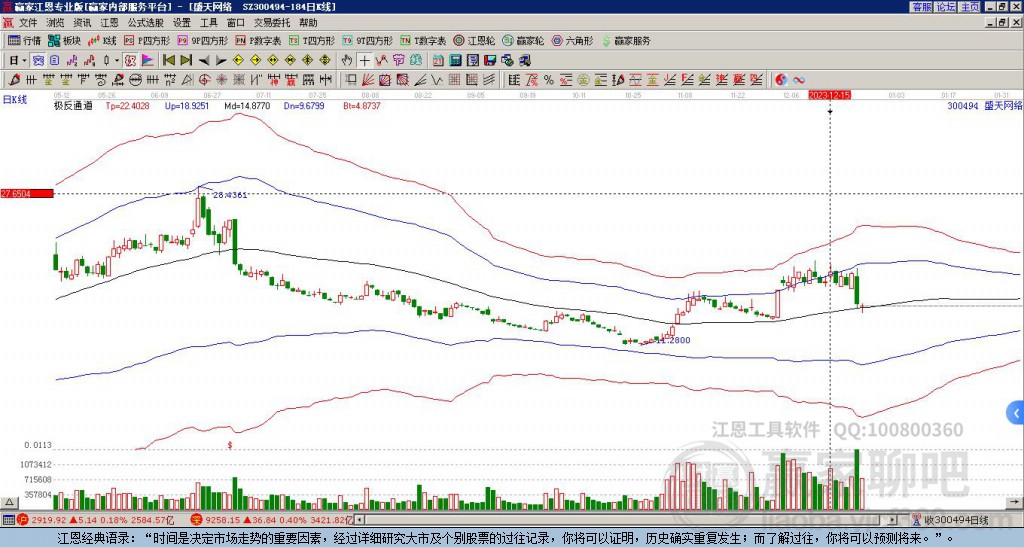Open the 浏览 menu
Viewport: 1024px width, 548px height.
[56, 23]
